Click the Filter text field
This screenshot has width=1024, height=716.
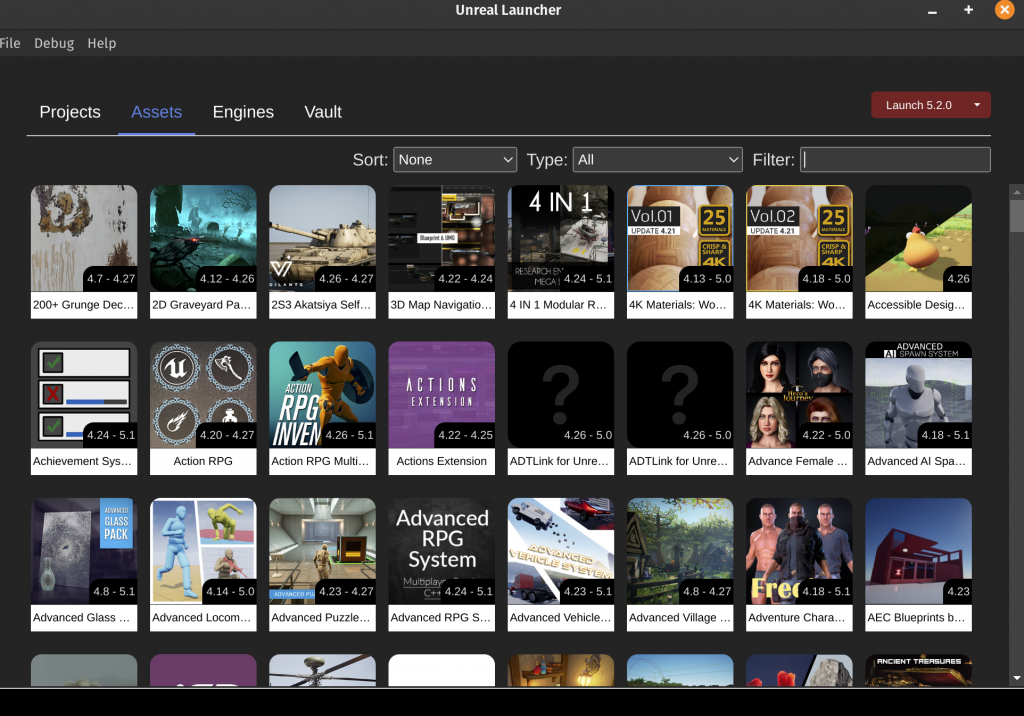(895, 159)
